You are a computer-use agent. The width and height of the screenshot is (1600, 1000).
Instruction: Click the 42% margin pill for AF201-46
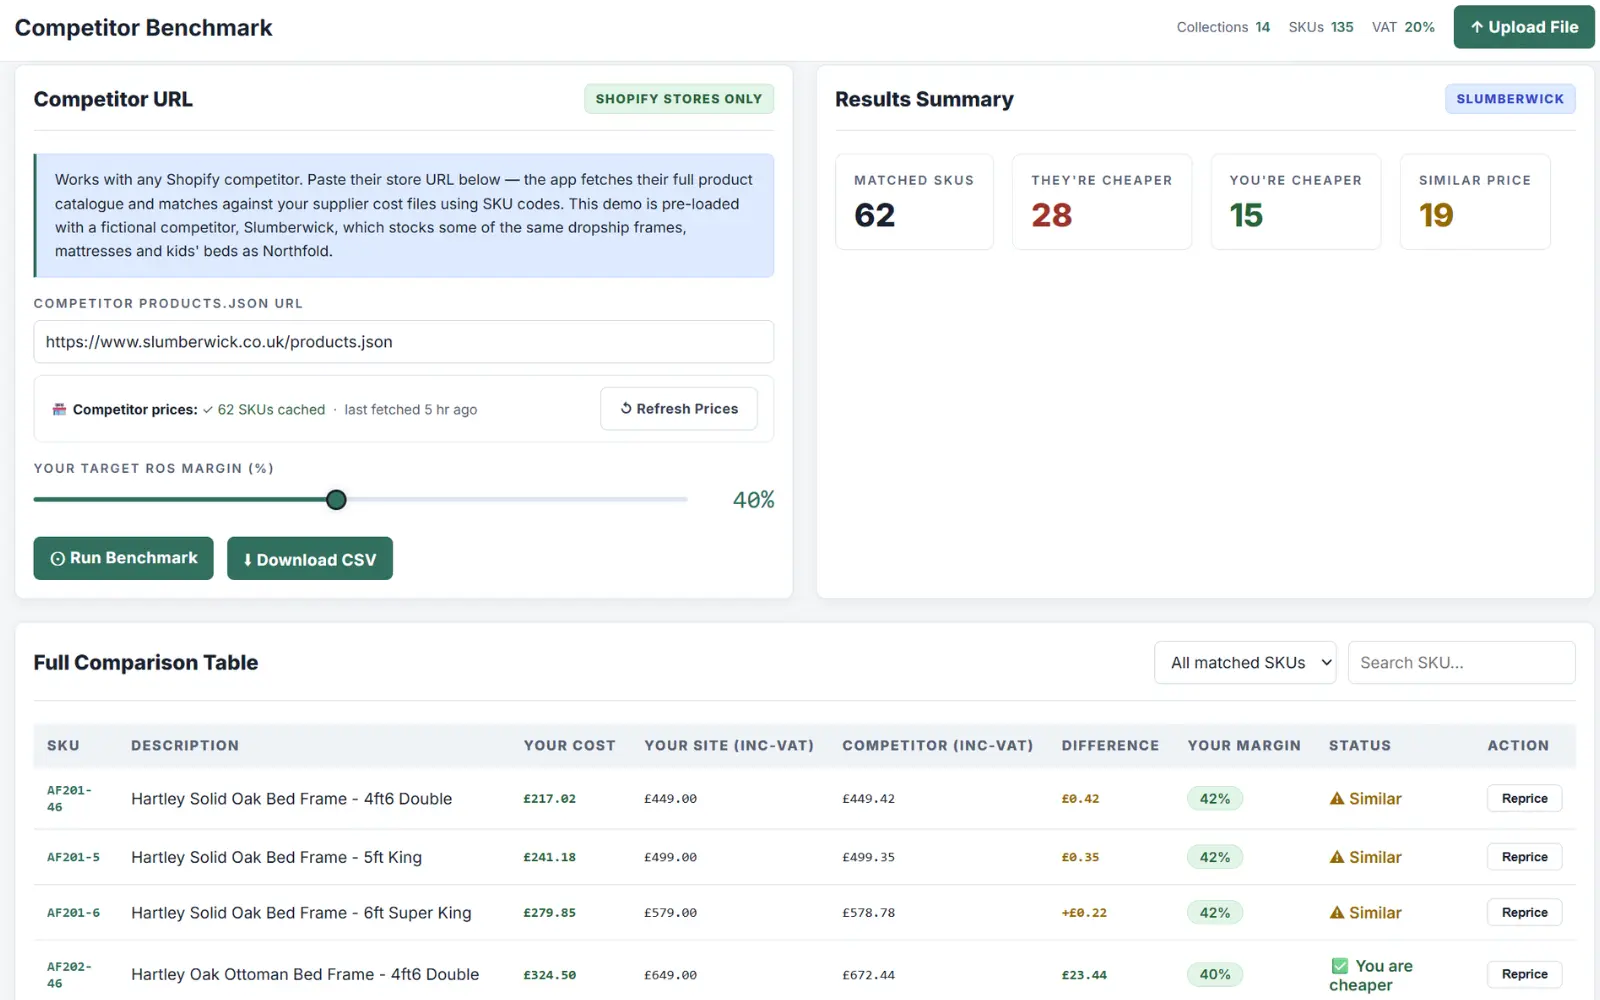point(1215,798)
